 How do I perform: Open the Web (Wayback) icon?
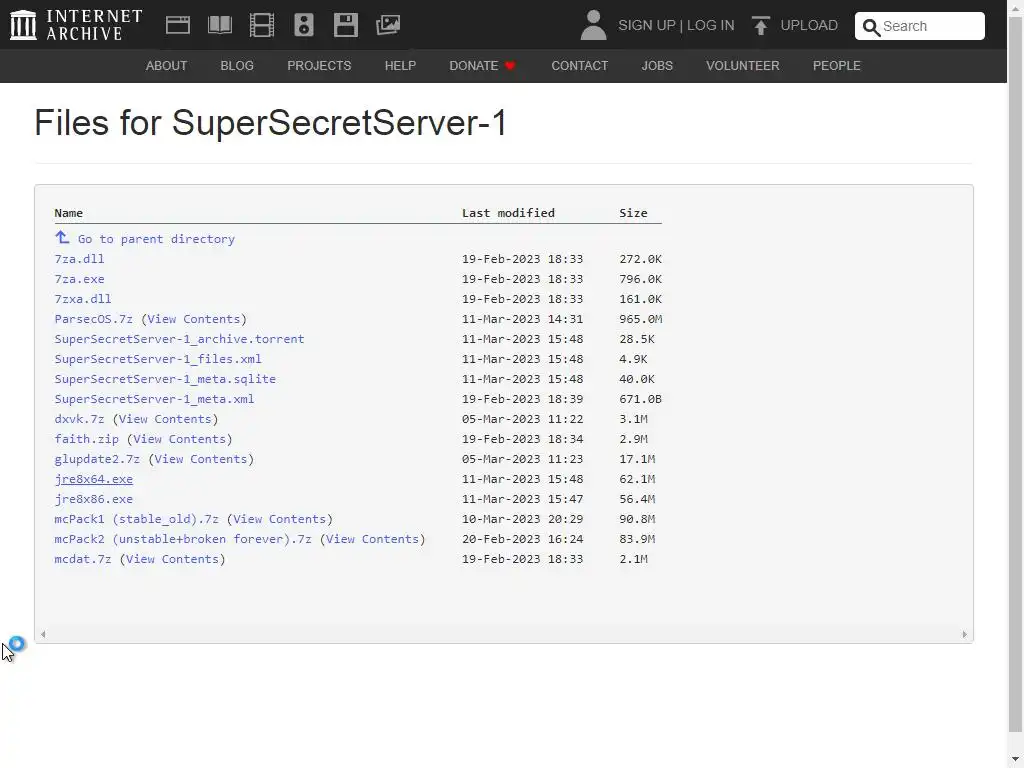(178, 25)
